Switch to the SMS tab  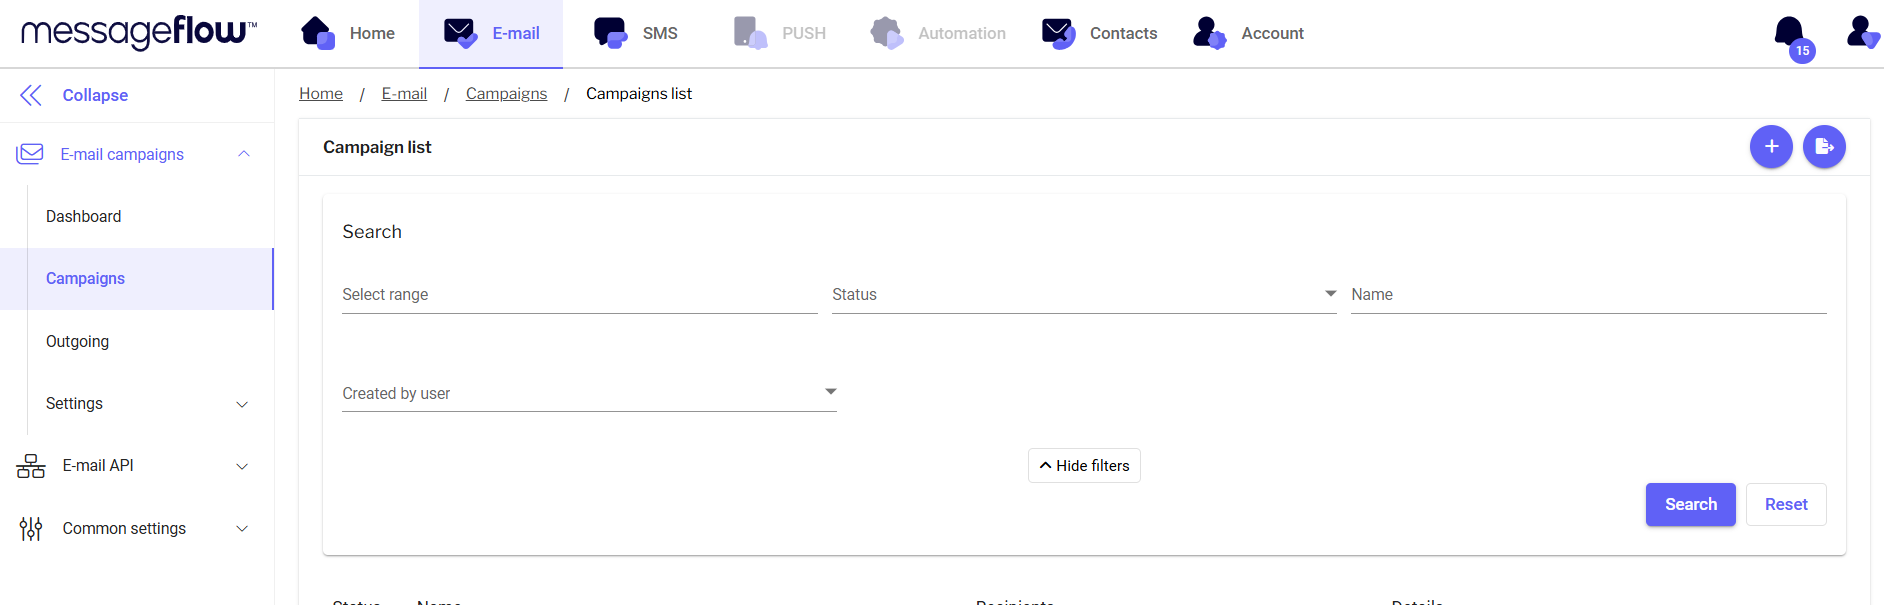(x=636, y=33)
